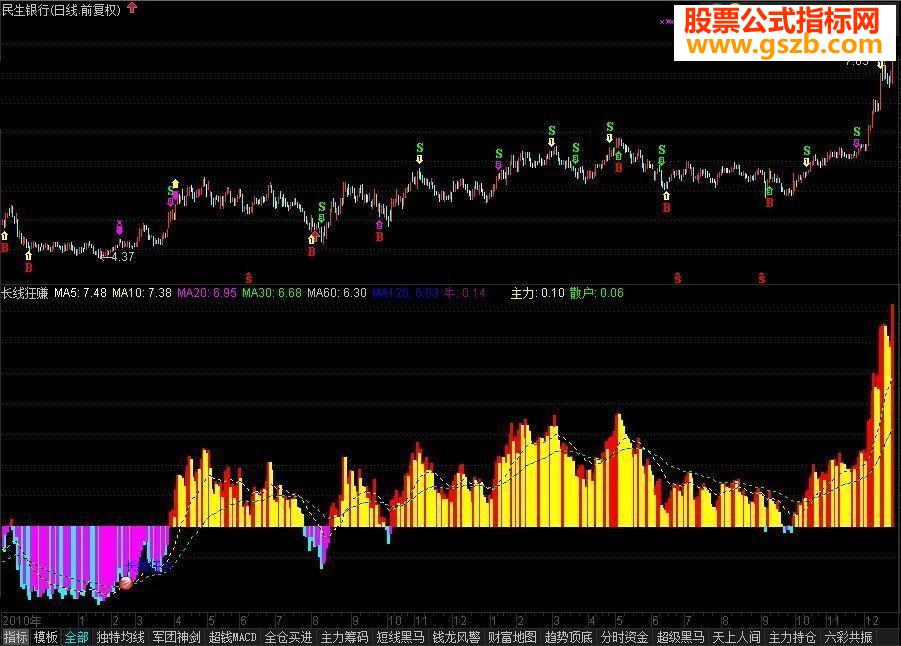901x646 pixels.
Task: Switch to the 军团神剑 indicator tab
Action: [x=176, y=637]
